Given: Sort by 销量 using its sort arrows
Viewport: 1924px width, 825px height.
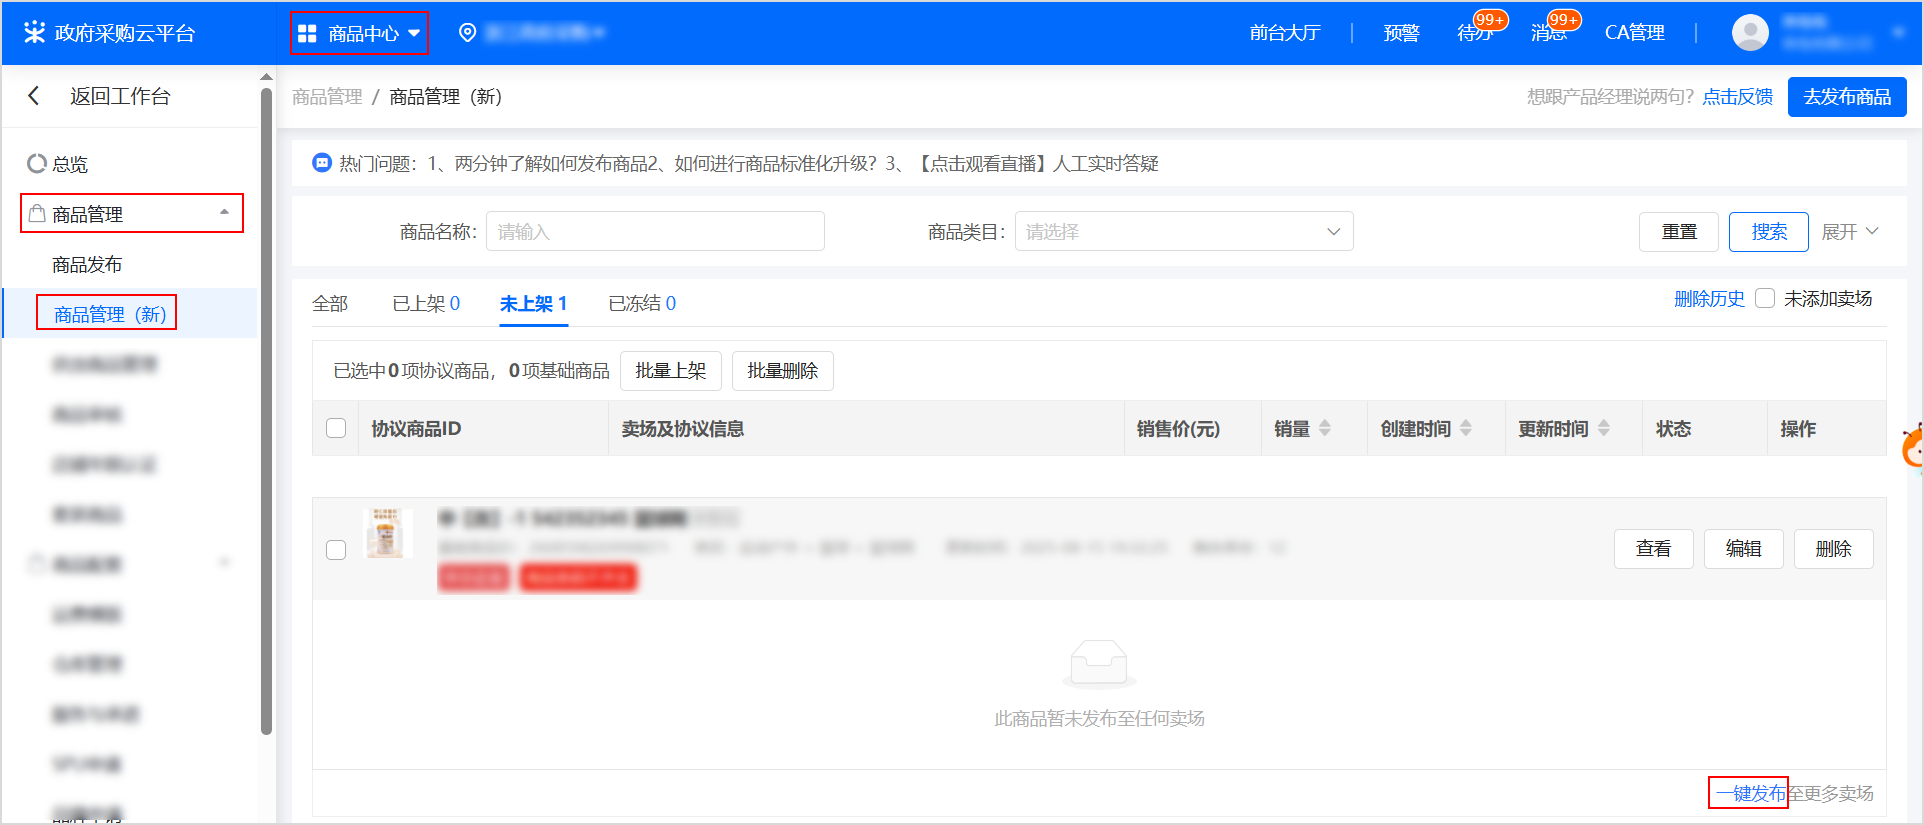Looking at the screenshot, I should pyautogui.click(x=1324, y=428).
